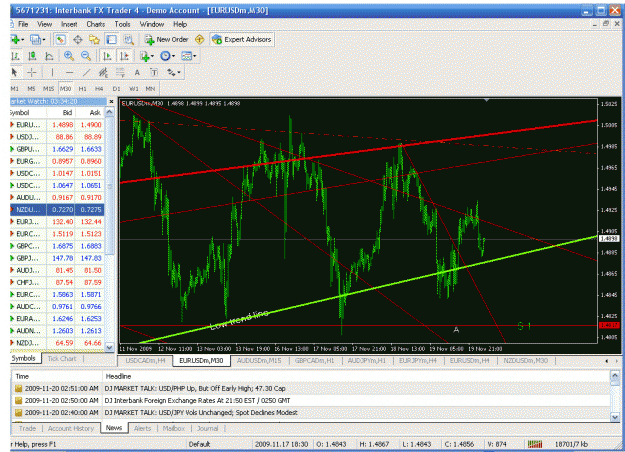
Task: Open the Navigator folder-star icon
Action: coord(94,39)
